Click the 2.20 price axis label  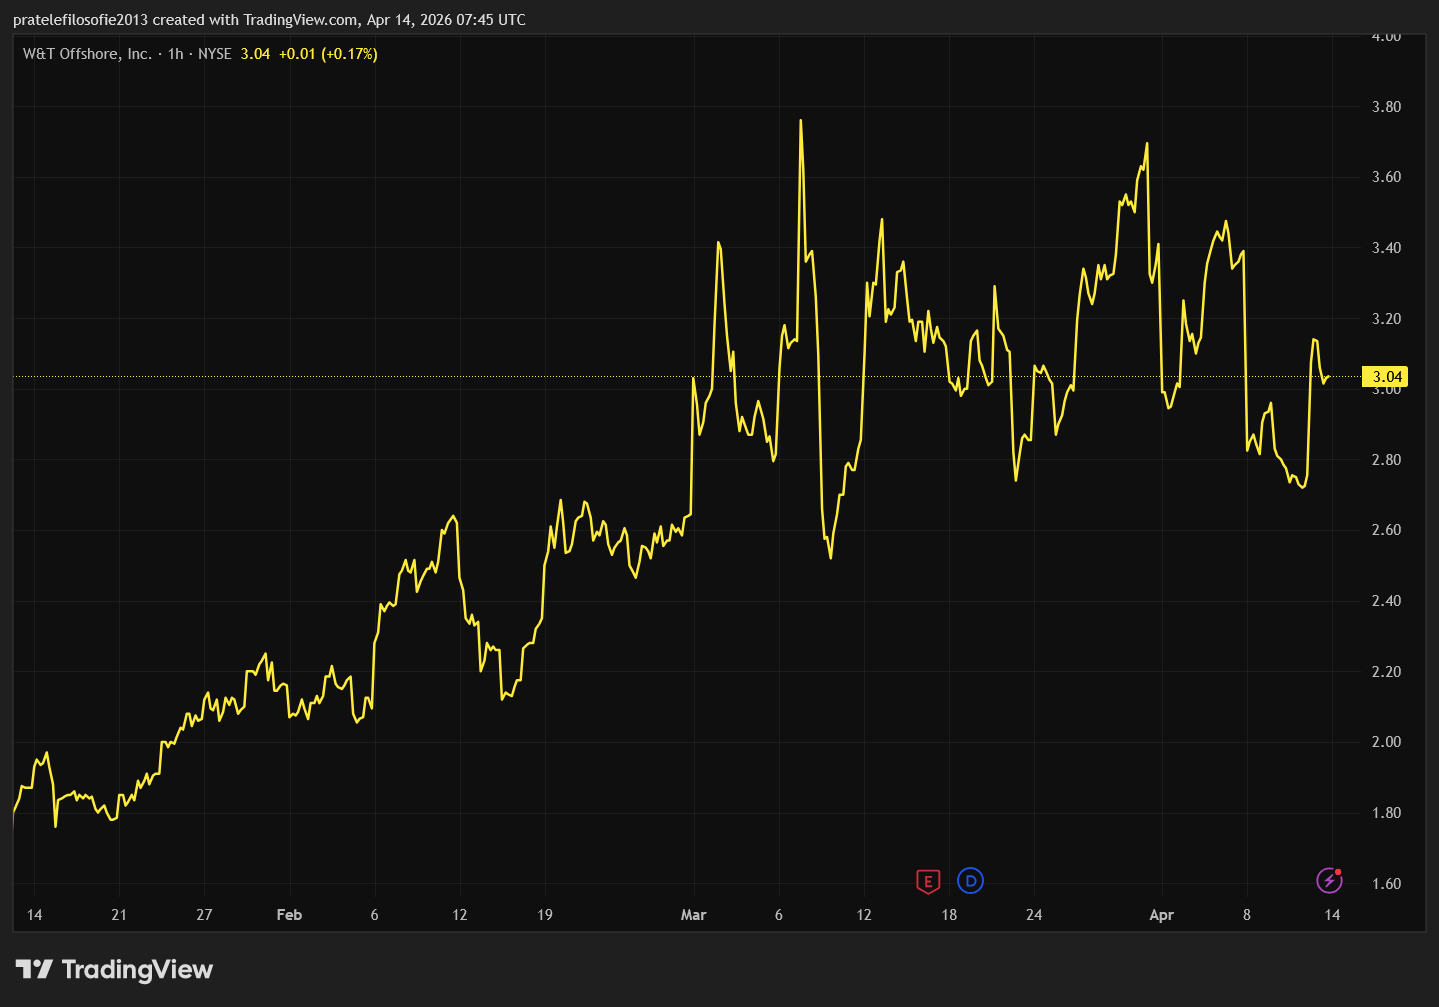pyautogui.click(x=1386, y=672)
